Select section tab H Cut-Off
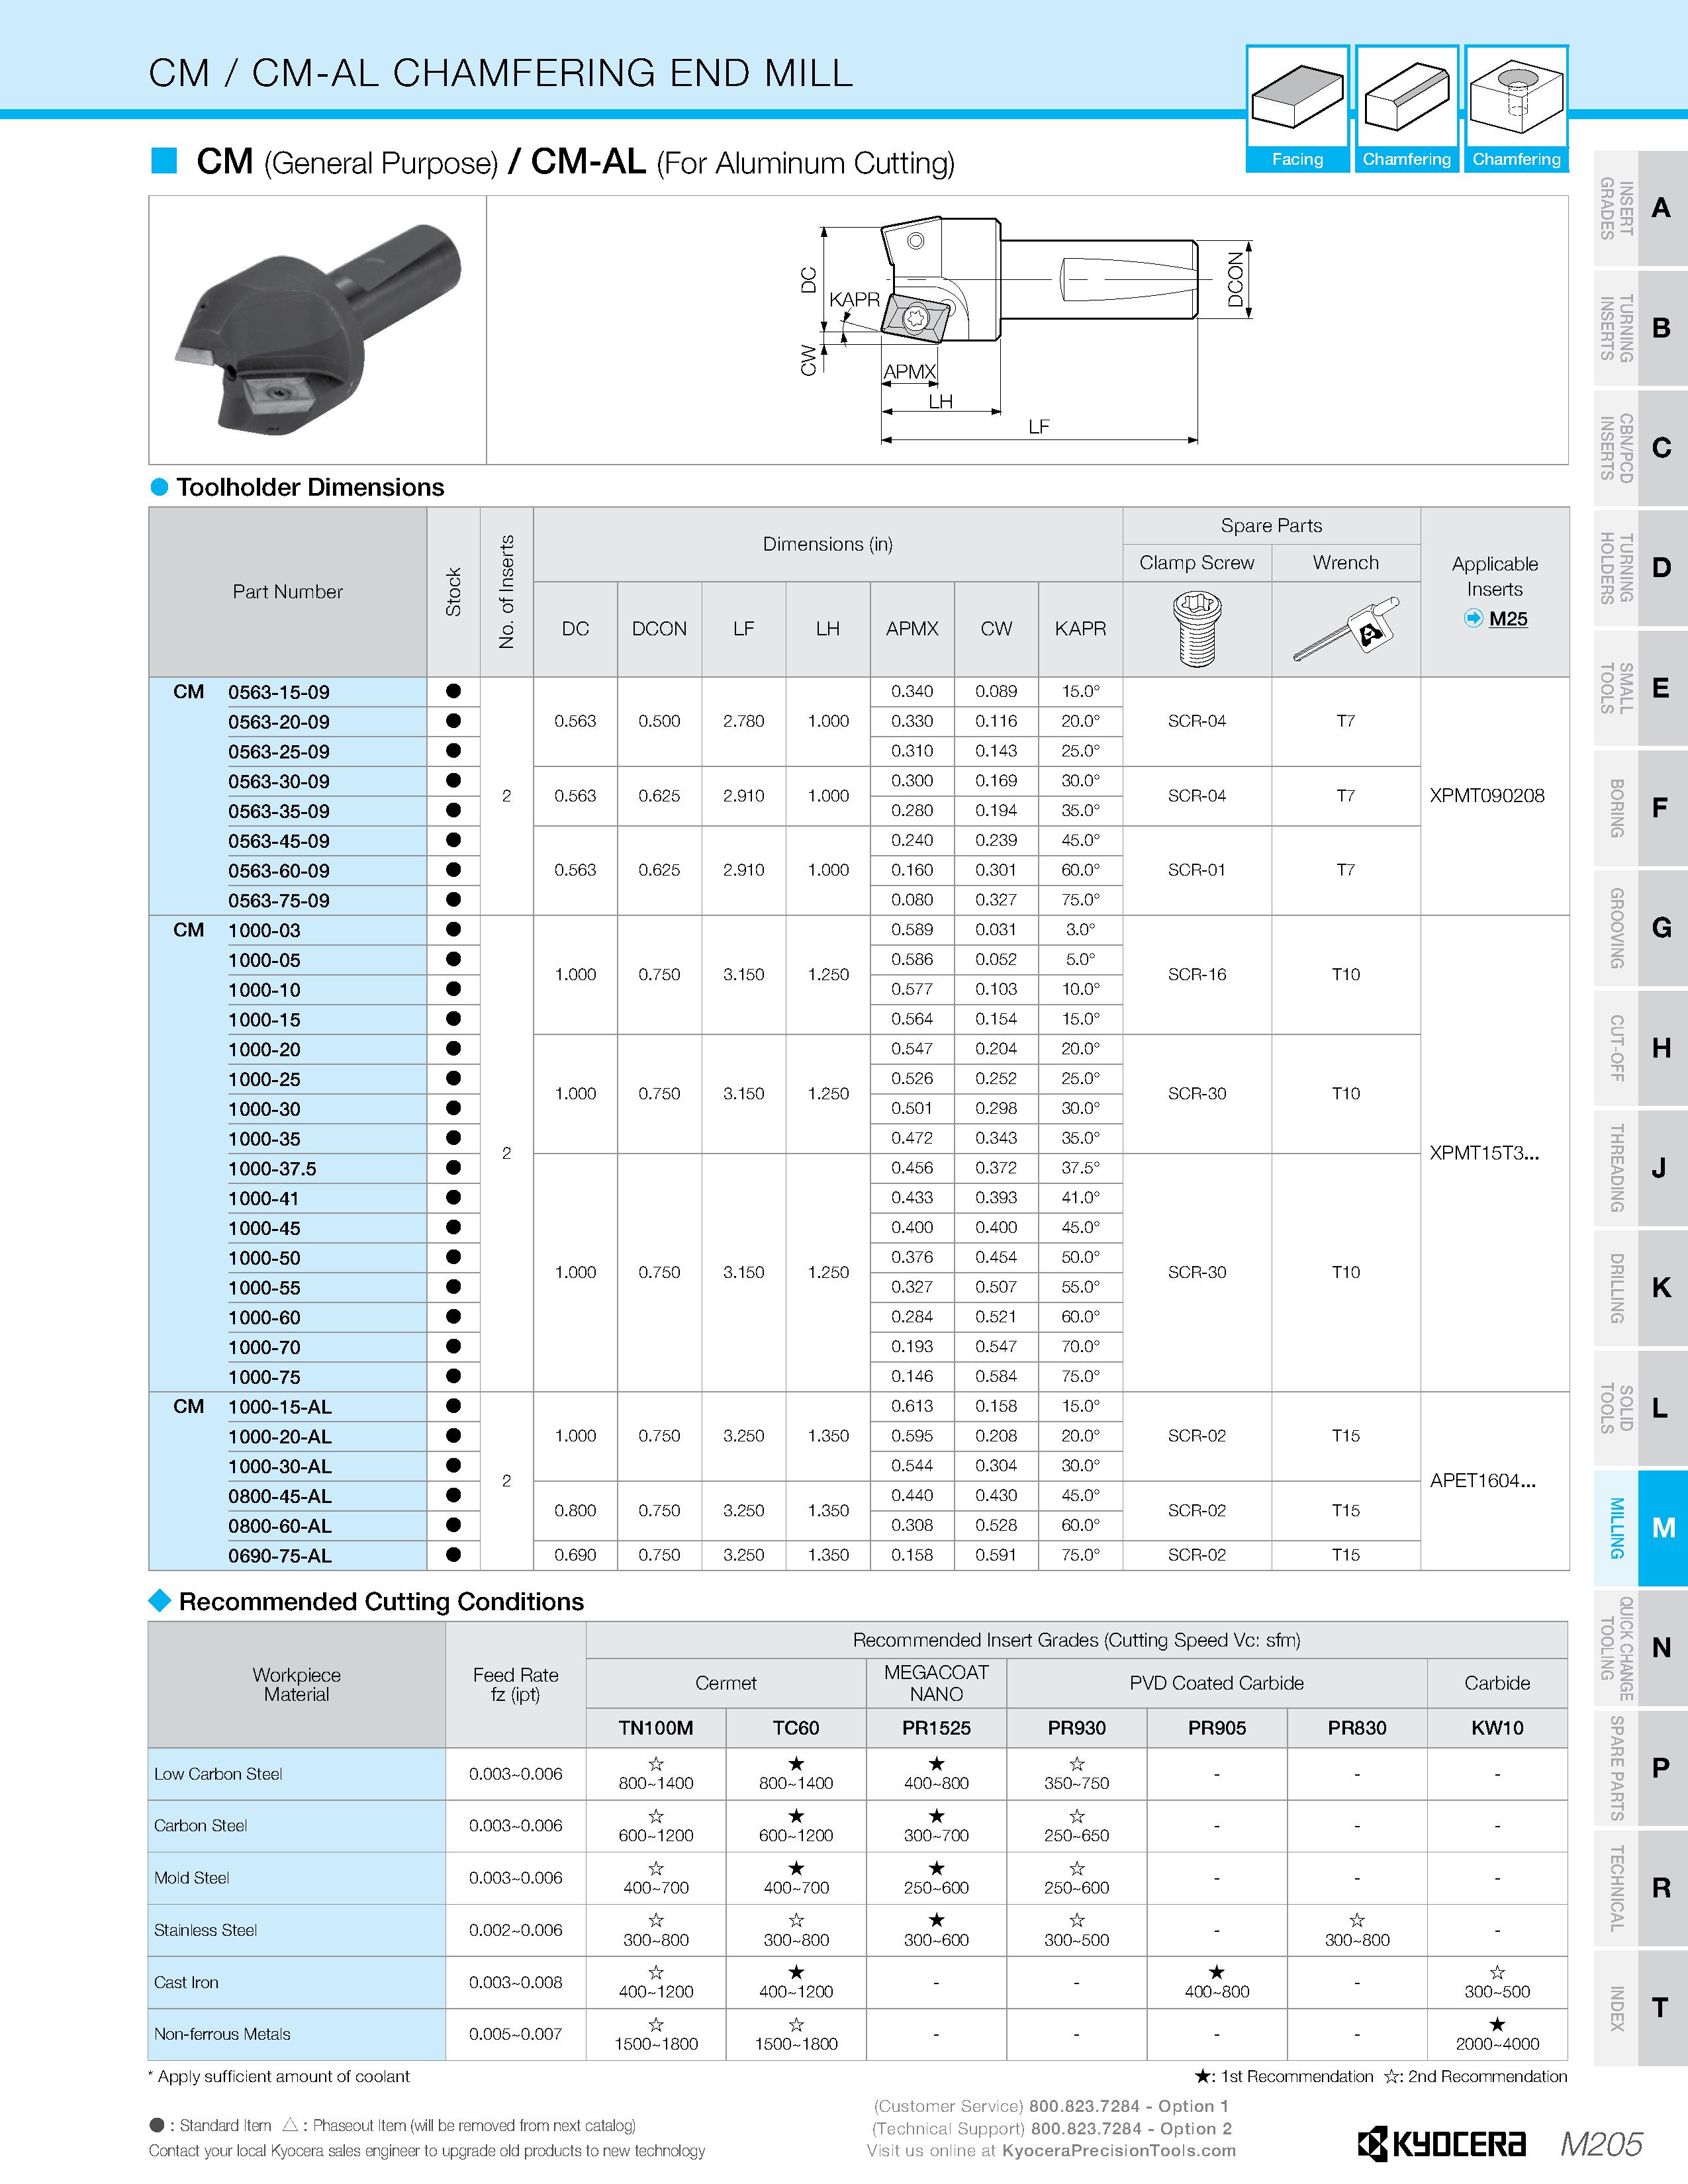 pyautogui.click(x=1640, y=1048)
